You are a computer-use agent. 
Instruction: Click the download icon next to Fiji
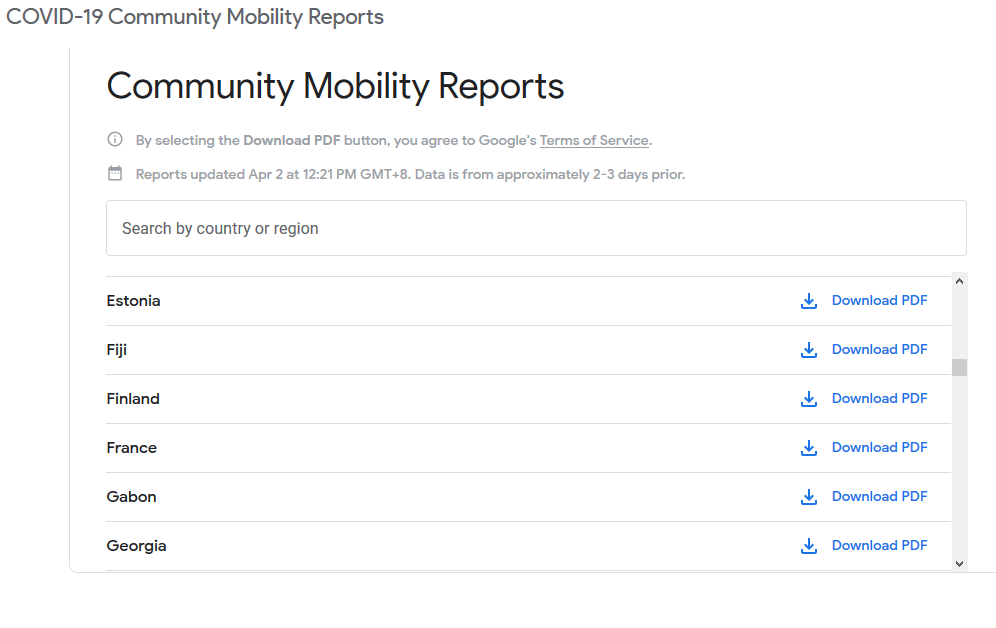coord(809,350)
